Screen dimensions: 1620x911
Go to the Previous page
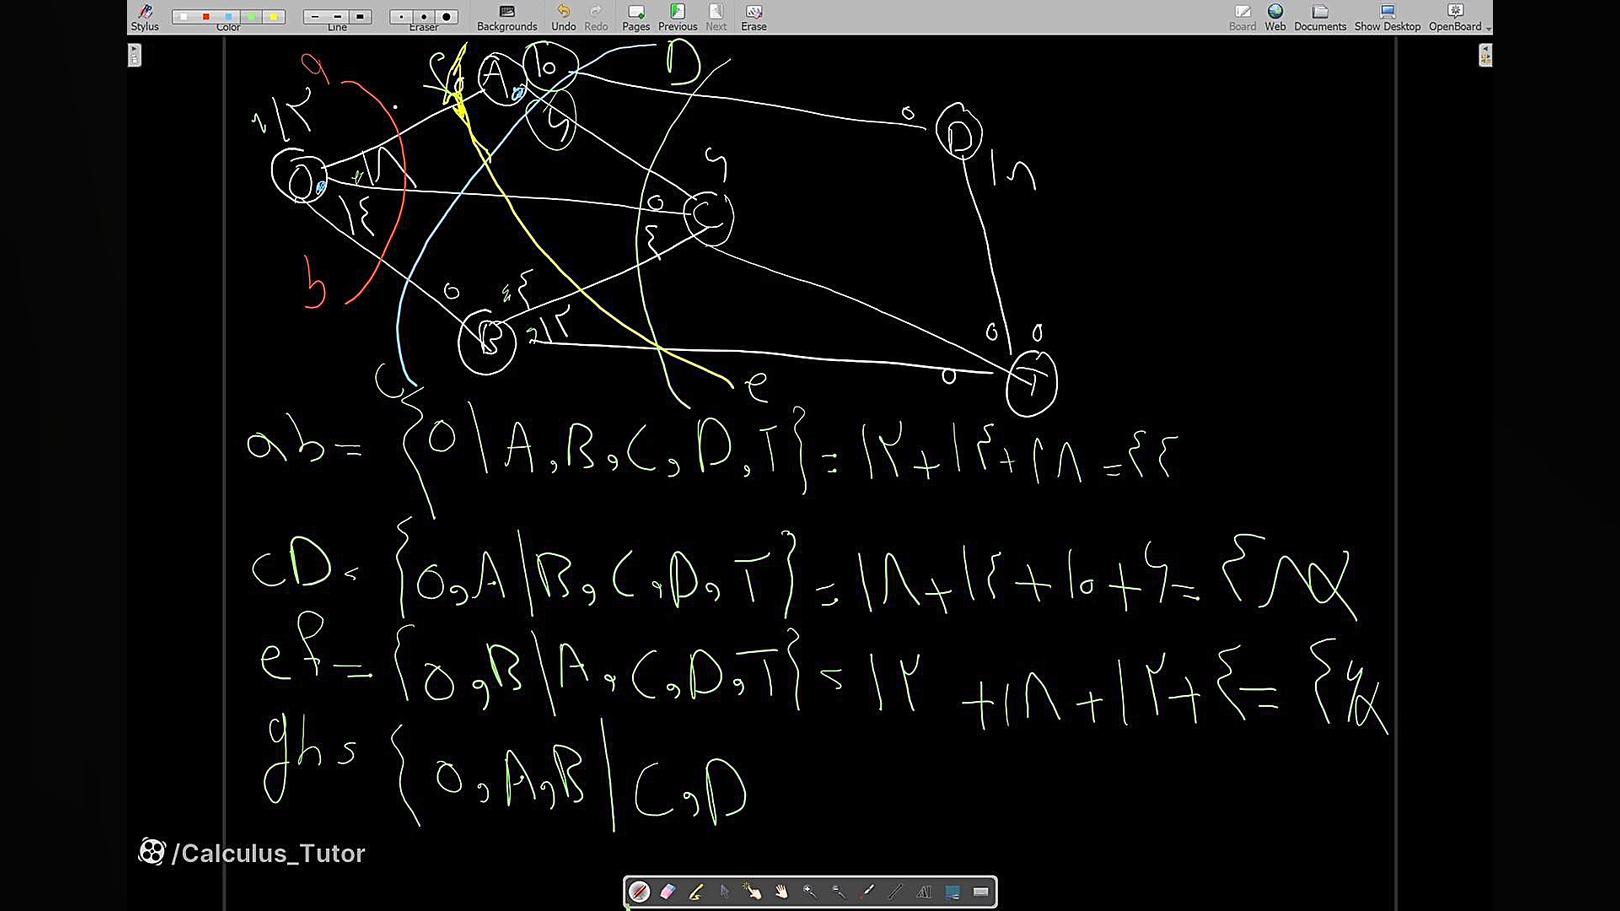(x=677, y=17)
